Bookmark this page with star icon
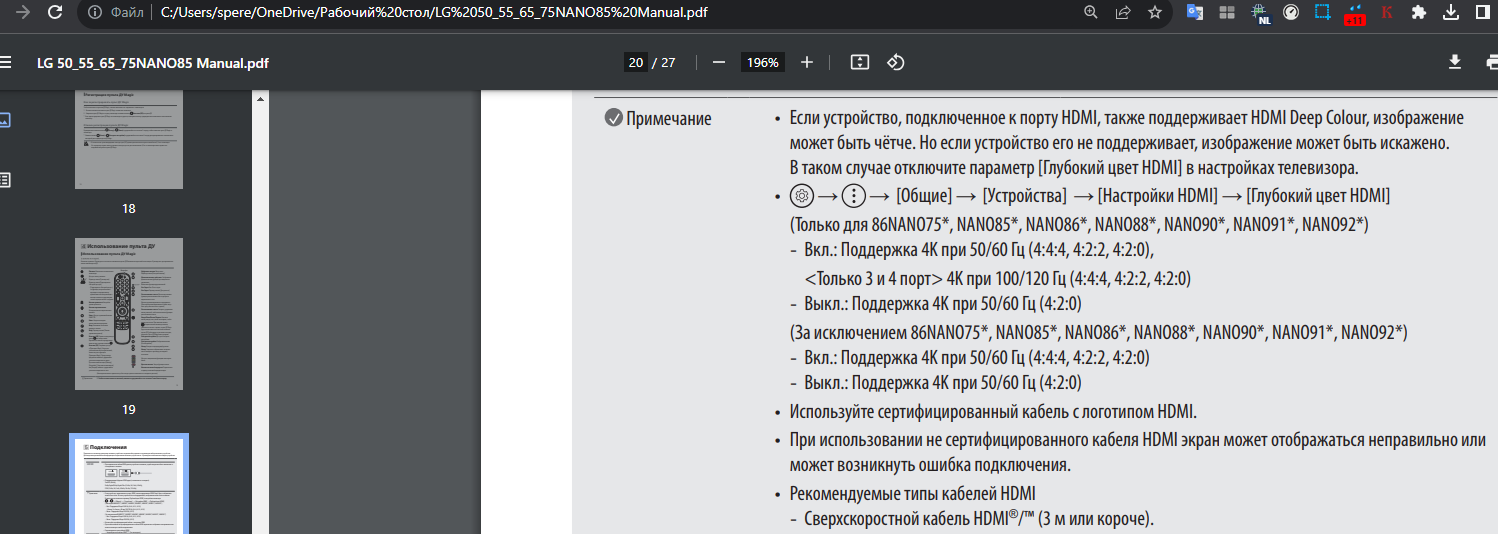 pos(1155,13)
